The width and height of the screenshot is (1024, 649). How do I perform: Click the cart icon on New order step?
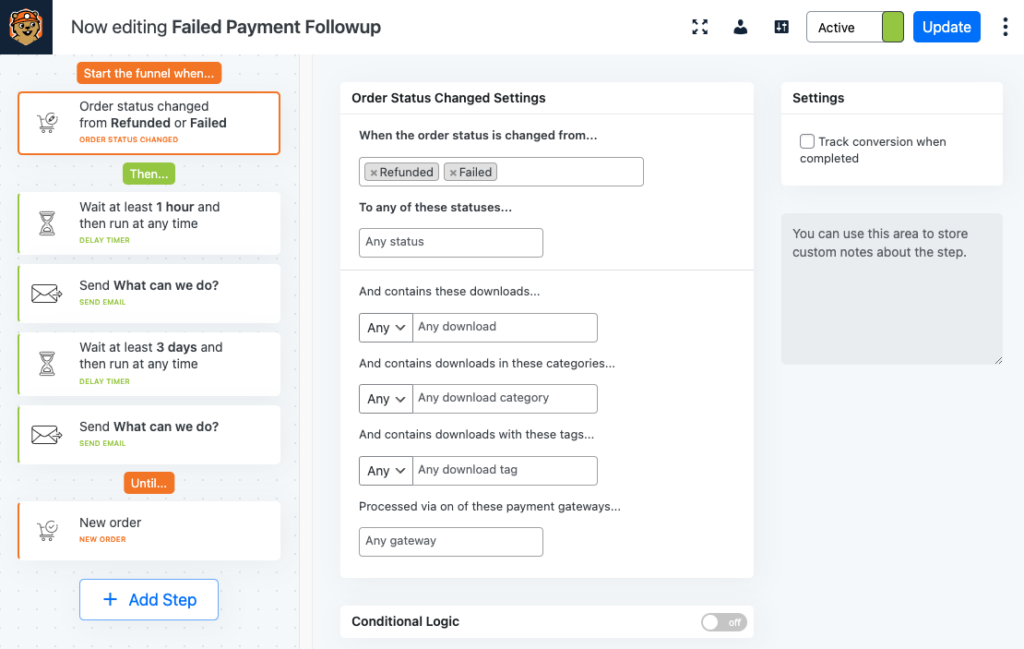coord(47,530)
